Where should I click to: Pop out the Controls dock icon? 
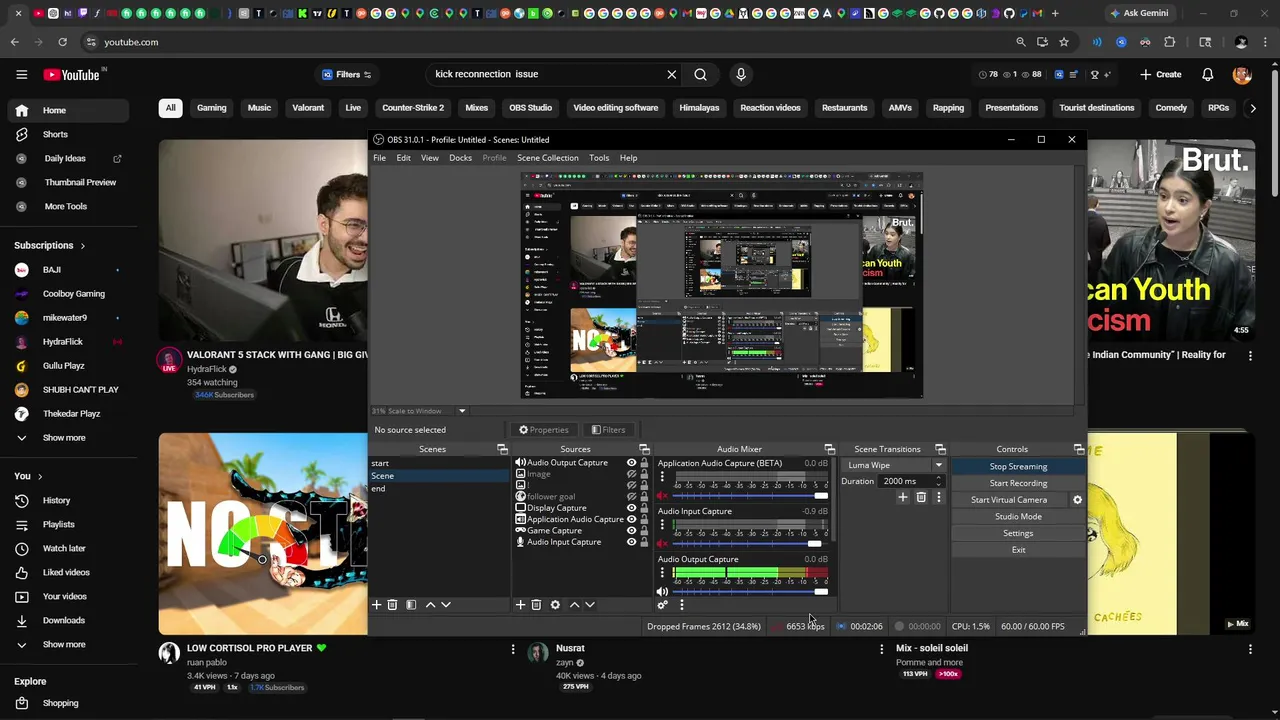(1078, 449)
